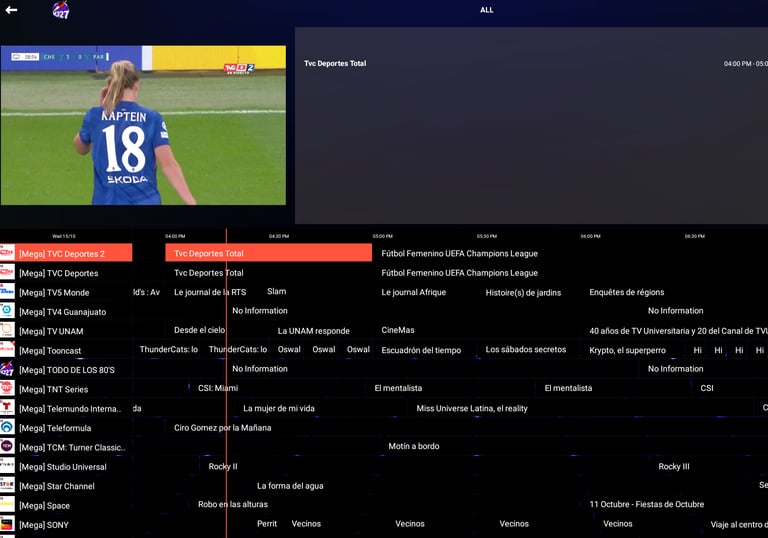Select Motín a bordo program
Viewport: 768px width, 538px height.
coord(413,446)
